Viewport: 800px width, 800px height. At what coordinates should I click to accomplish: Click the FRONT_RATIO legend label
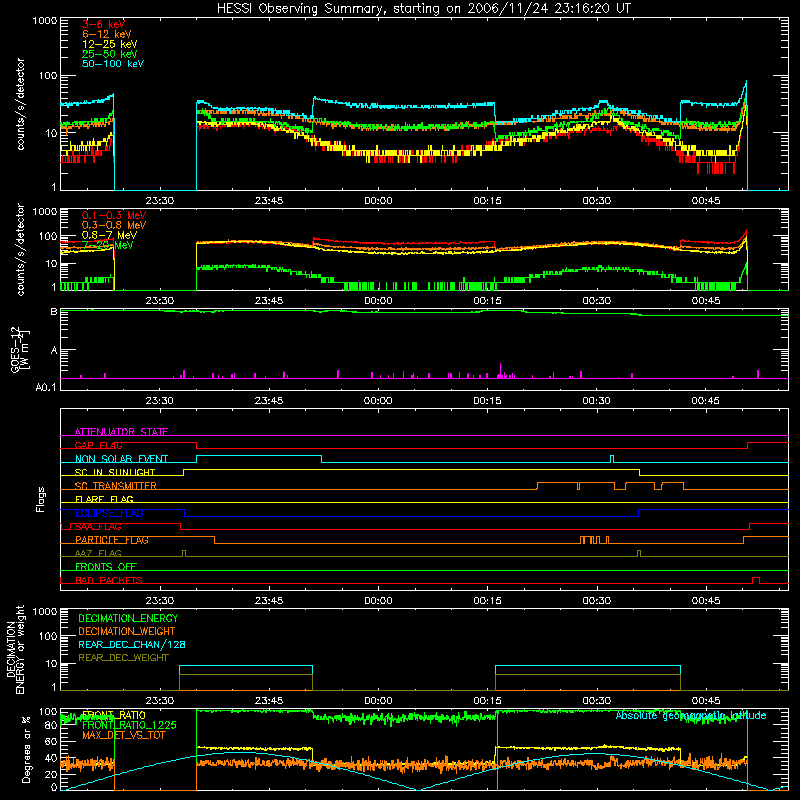(114, 715)
